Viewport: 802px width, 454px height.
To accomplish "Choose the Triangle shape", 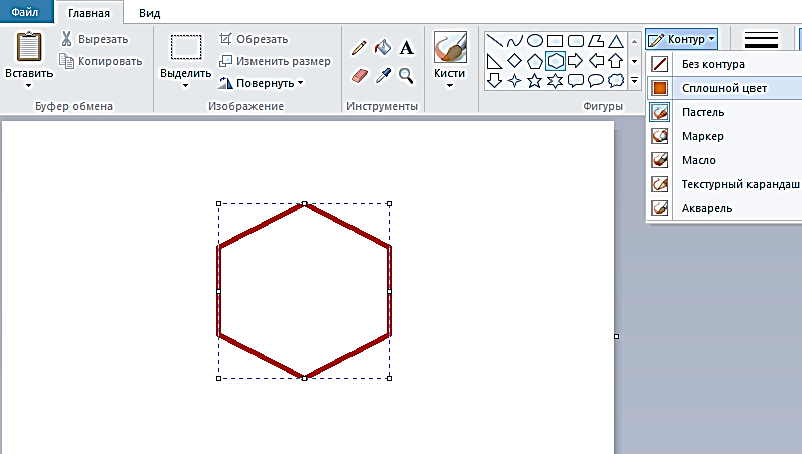I will tap(616, 41).
